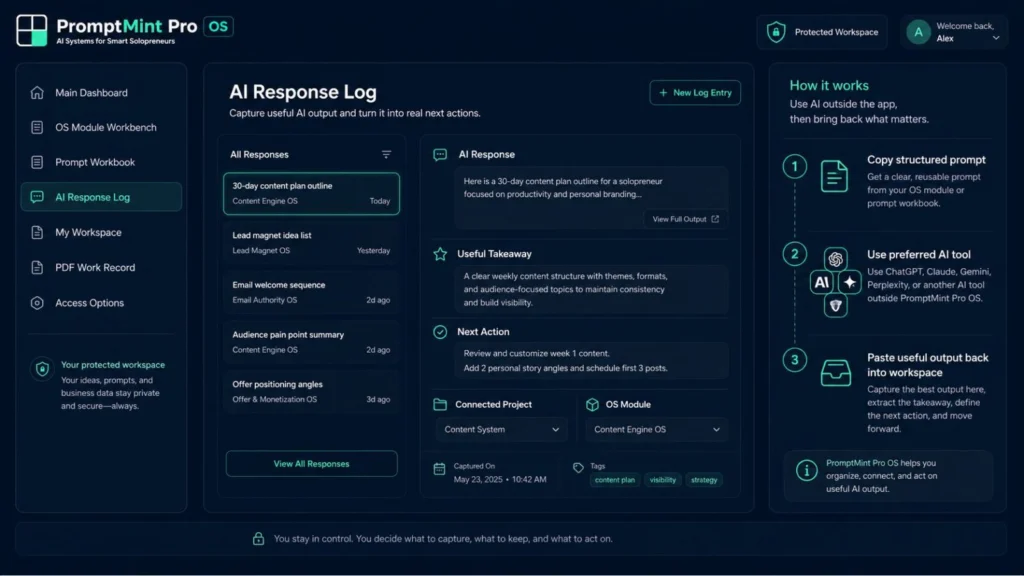
Task: Click the Protected Workspace badge
Action: [x=822, y=31]
